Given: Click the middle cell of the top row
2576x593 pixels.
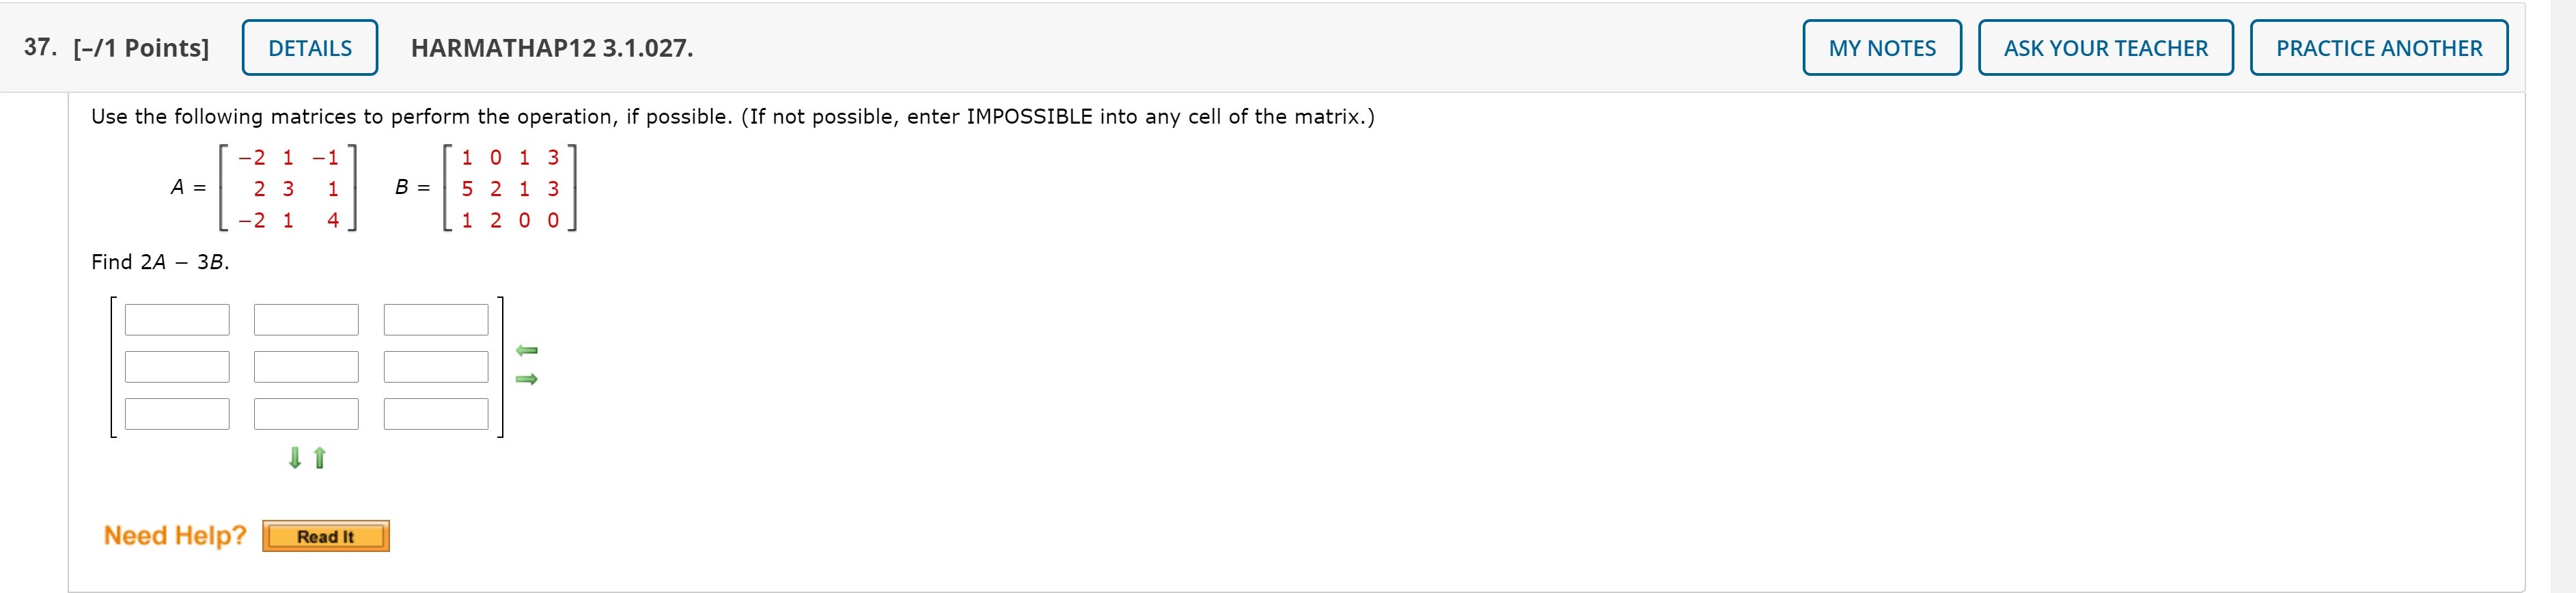Looking at the screenshot, I should [306, 319].
